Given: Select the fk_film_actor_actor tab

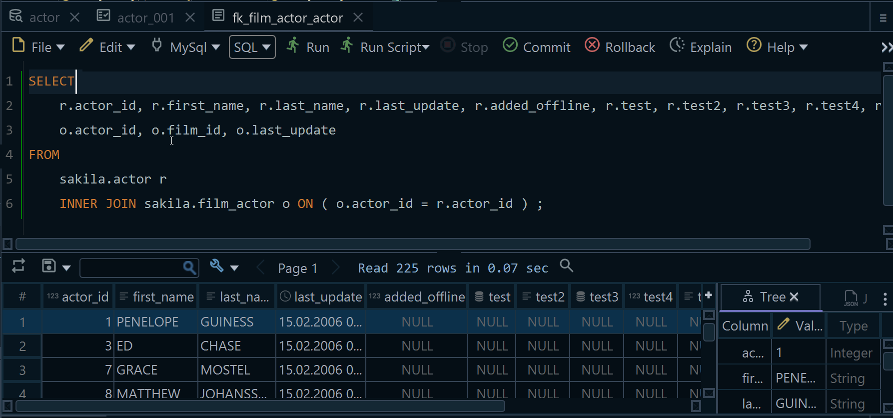Looking at the screenshot, I should click(x=277, y=17).
